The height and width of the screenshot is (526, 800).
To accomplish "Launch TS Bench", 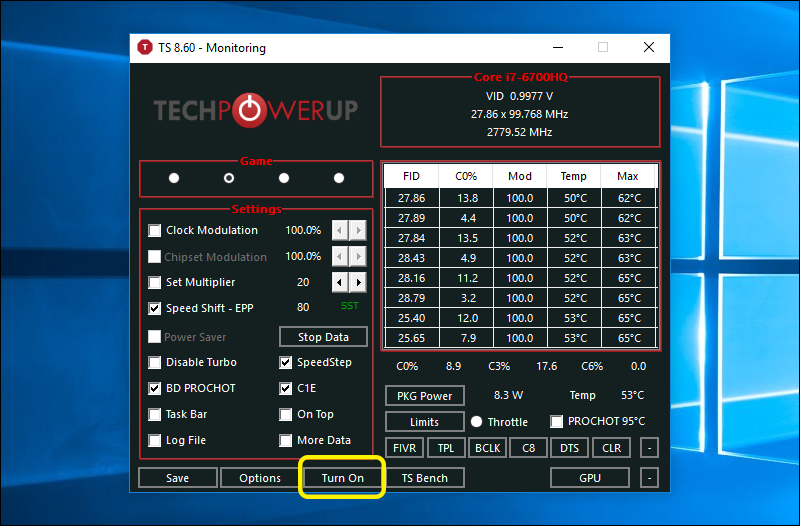I will pos(424,478).
